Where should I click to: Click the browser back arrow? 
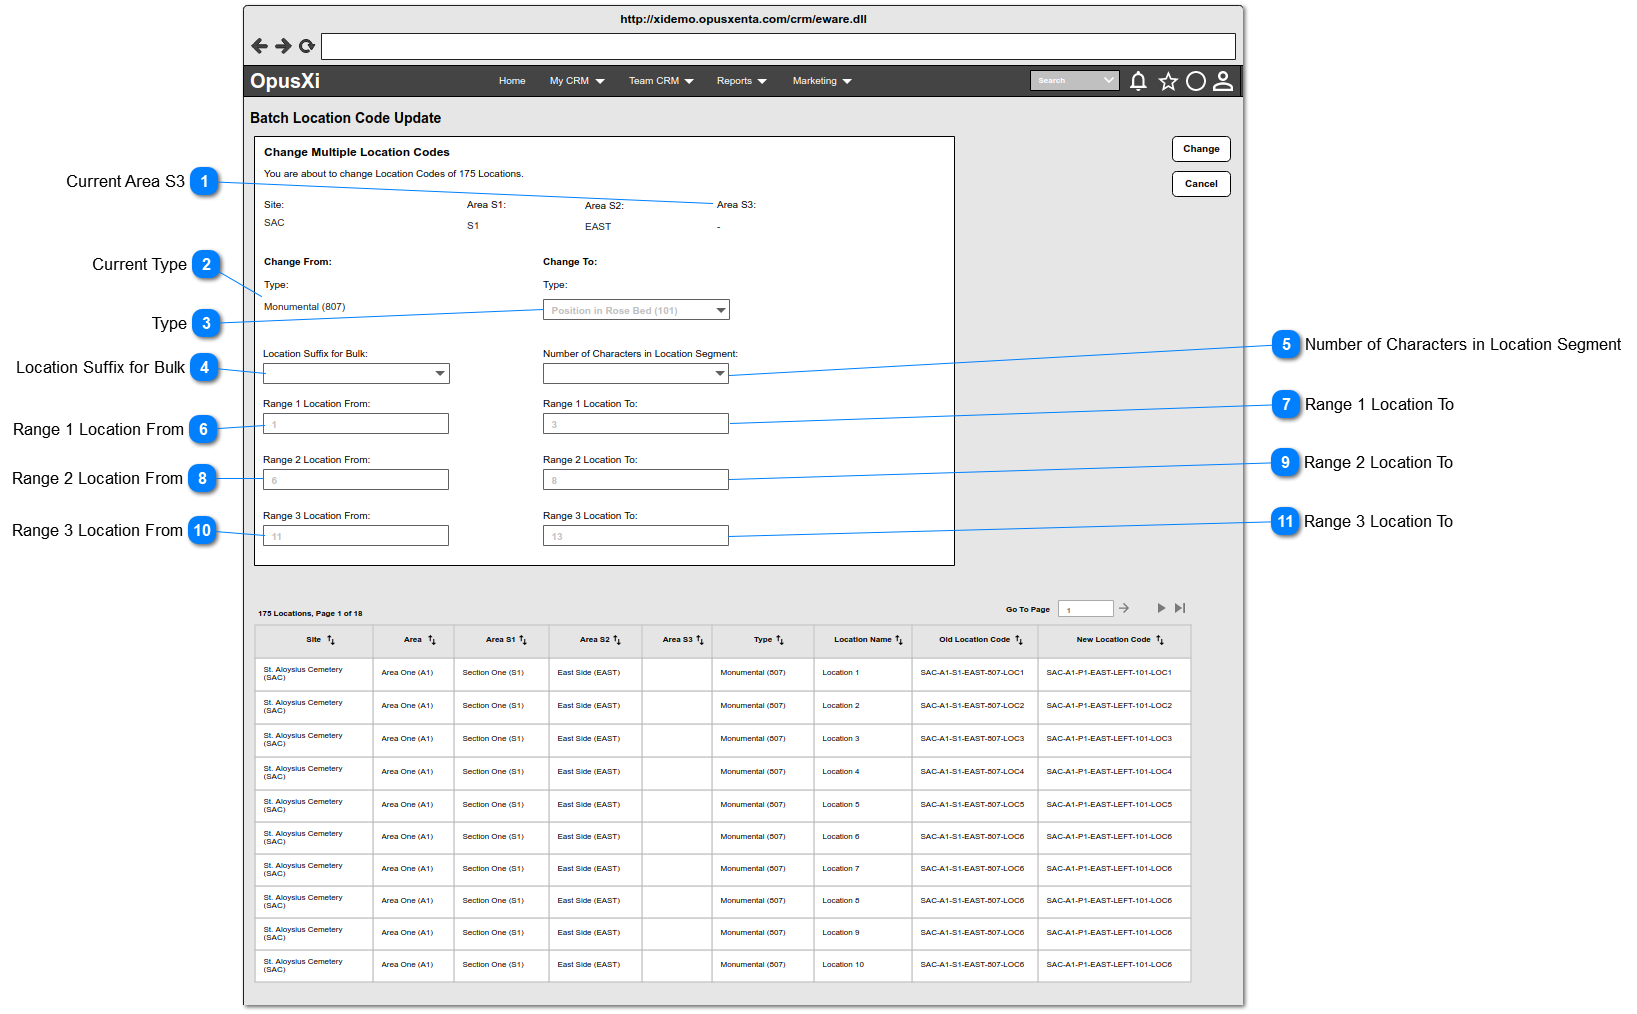(260, 46)
